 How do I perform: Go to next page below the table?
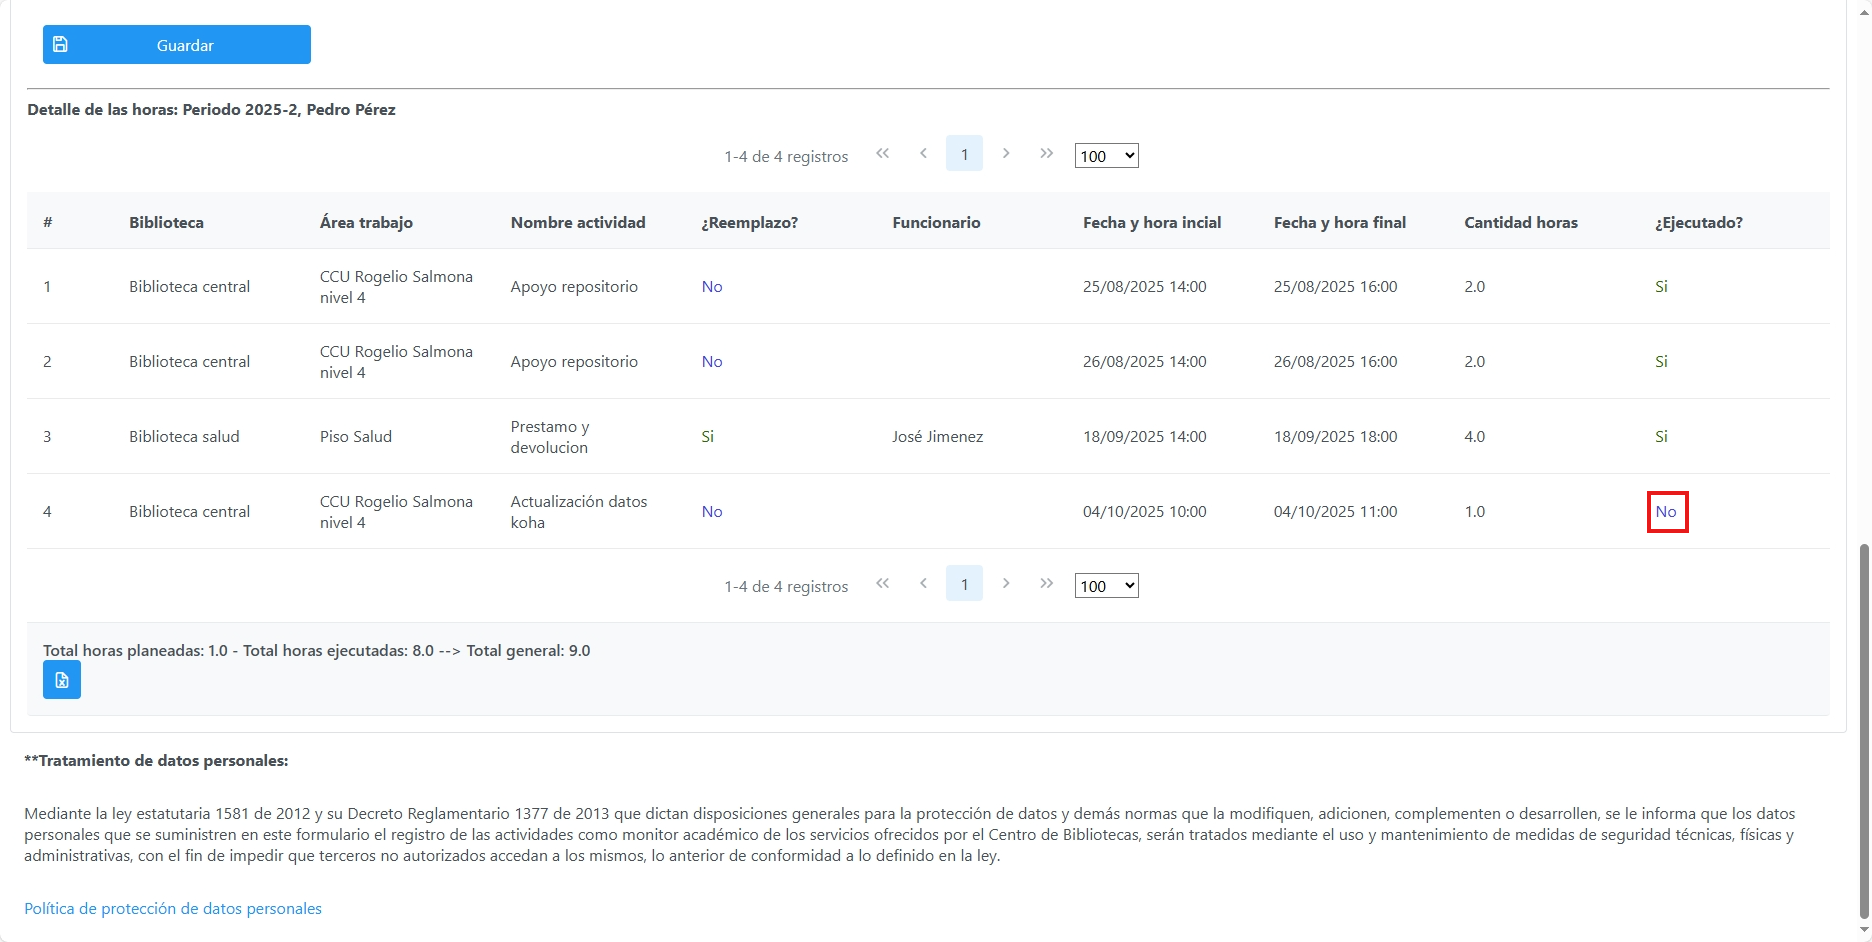[1006, 584]
